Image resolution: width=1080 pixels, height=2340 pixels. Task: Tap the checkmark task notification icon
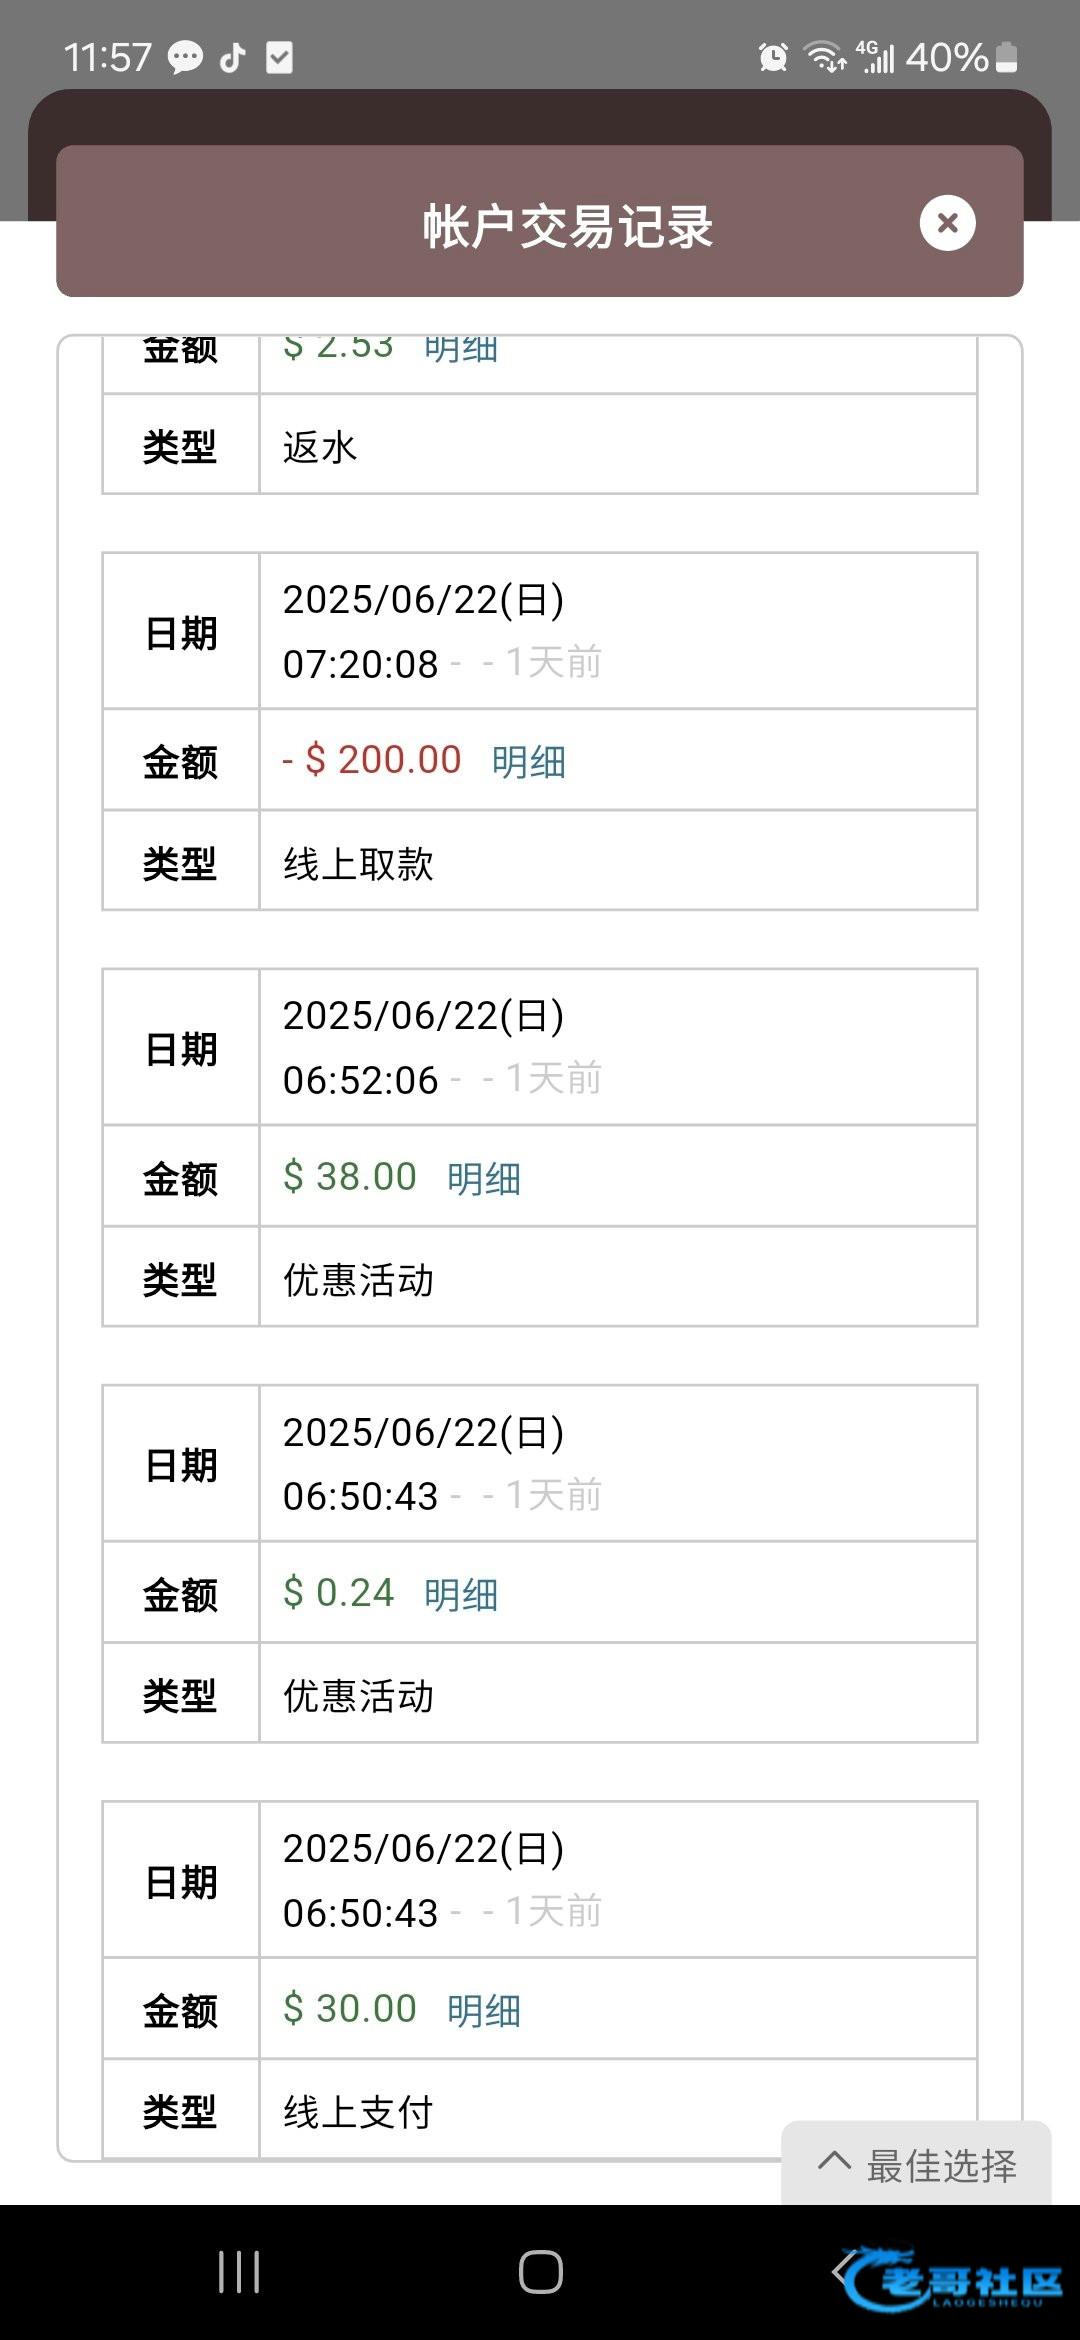(x=279, y=57)
